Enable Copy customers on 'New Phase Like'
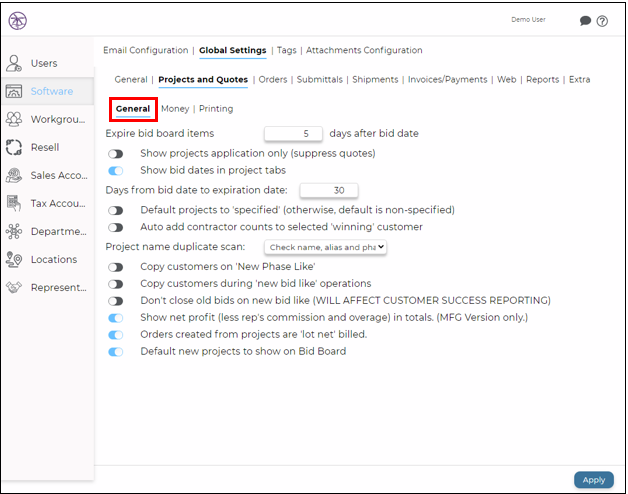The width and height of the screenshot is (628, 494). point(115,267)
